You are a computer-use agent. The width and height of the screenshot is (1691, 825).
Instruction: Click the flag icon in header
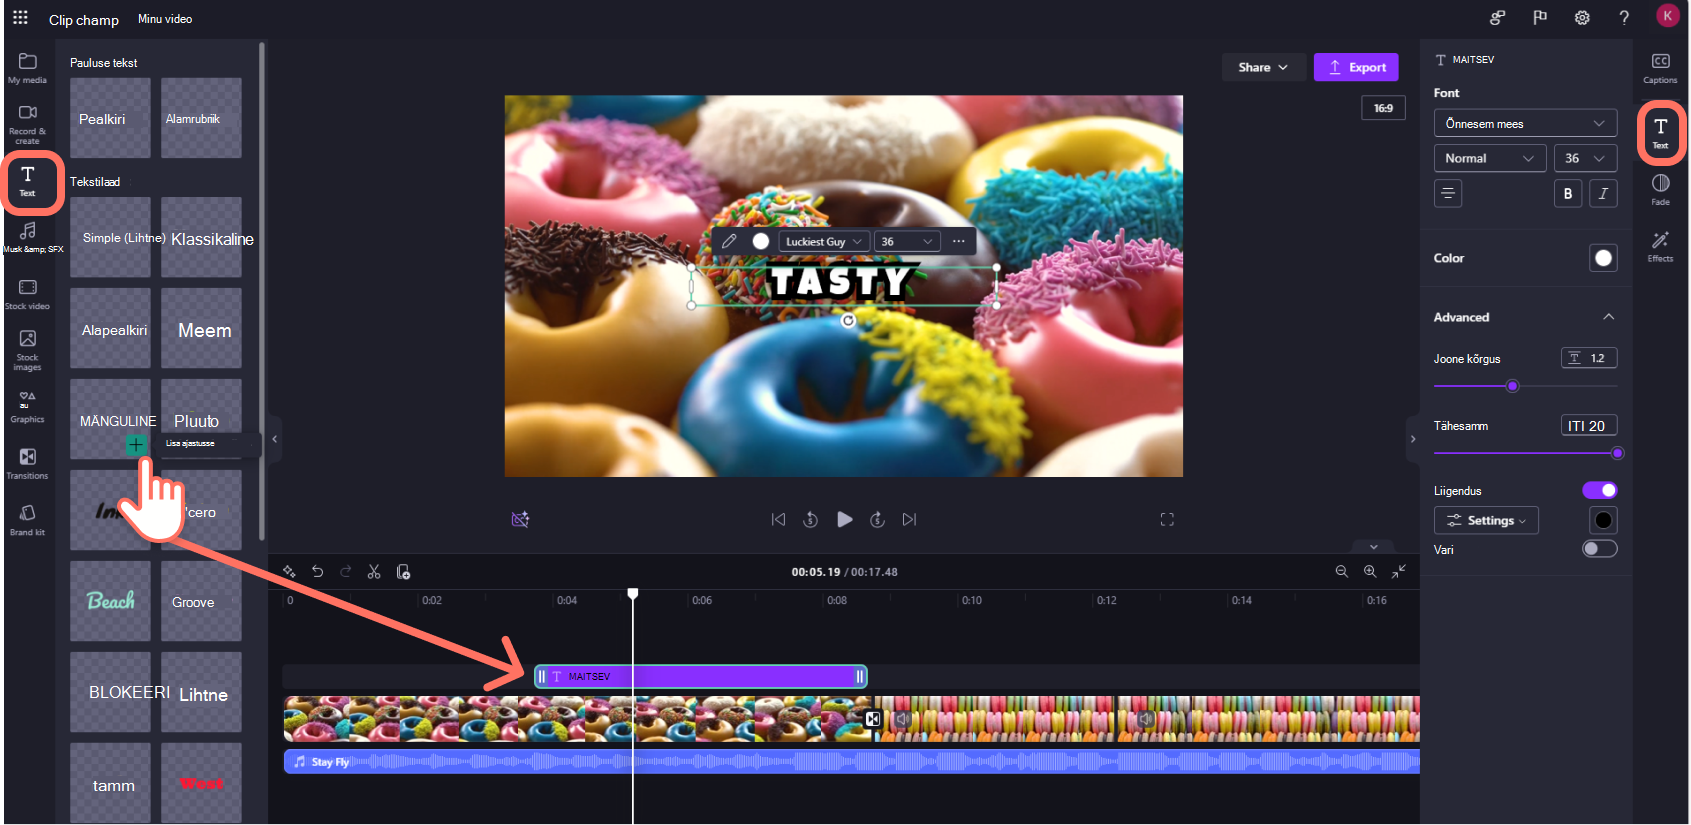pos(1540,17)
